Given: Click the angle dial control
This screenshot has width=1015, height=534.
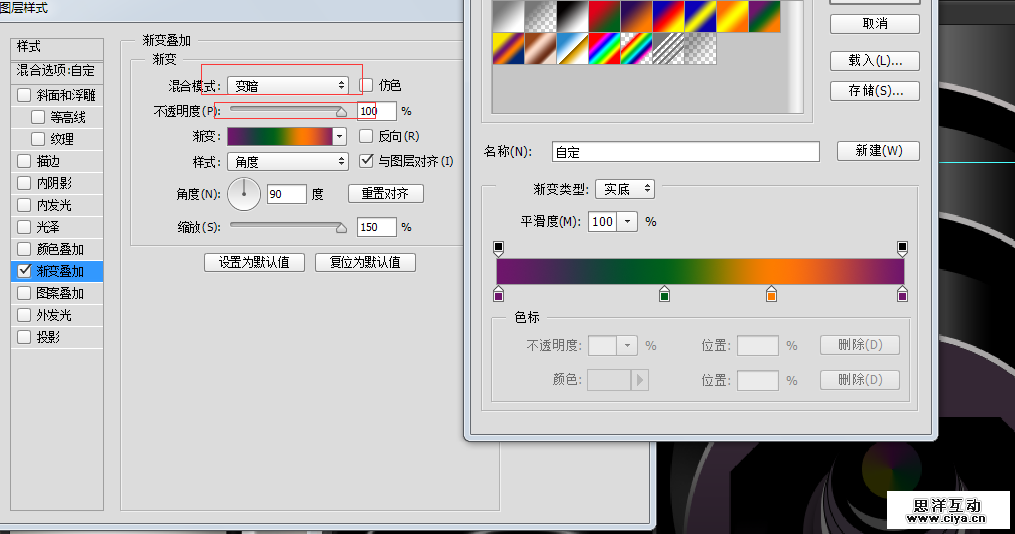Looking at the screenshot, I should click(244, 194).
